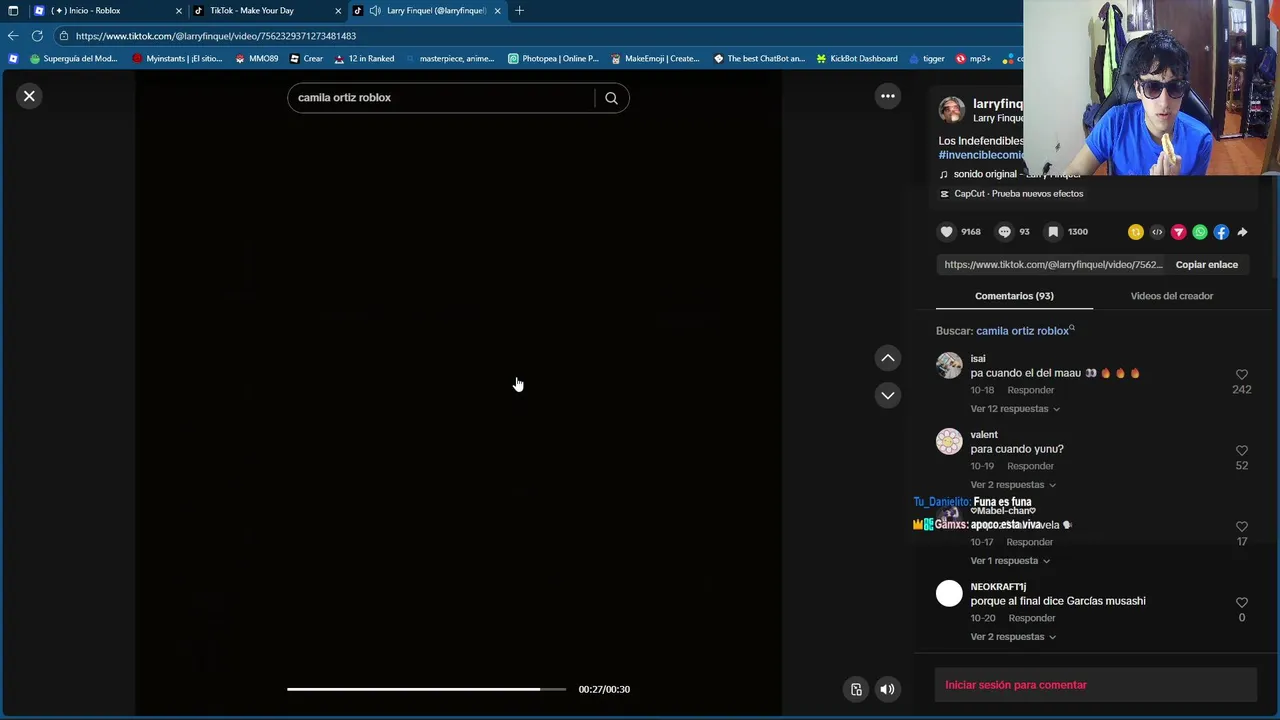Close the Larry Finquel browser tab
Image resolution: width=1280 pixels, height=720 pixels.
click(x=497, y=11)
